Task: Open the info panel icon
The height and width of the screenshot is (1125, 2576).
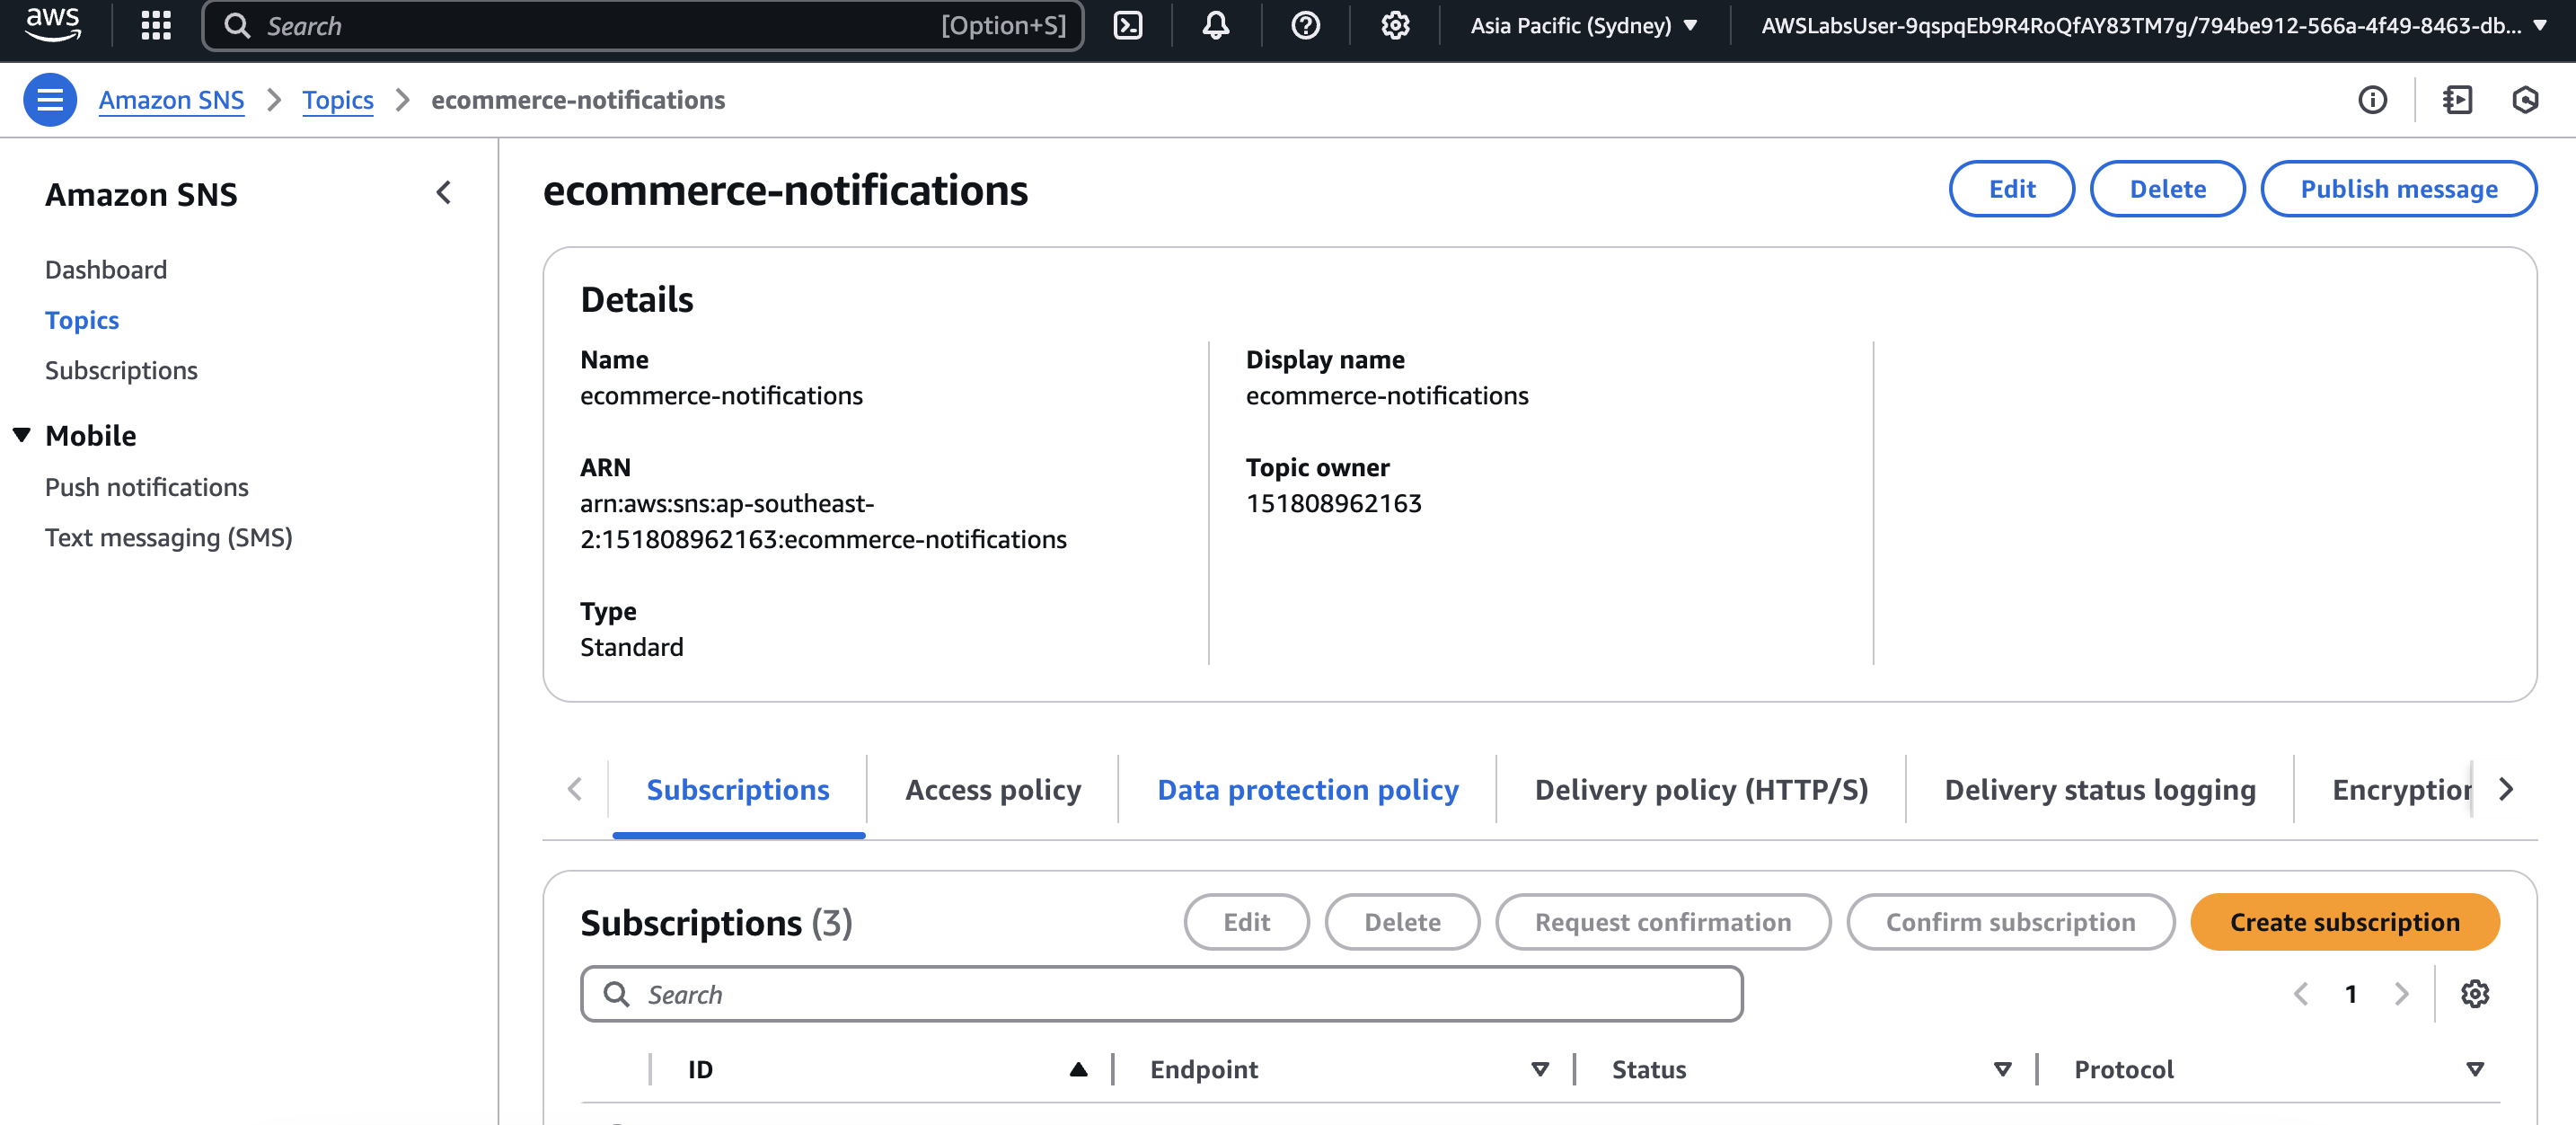Action: [2372, 100]
